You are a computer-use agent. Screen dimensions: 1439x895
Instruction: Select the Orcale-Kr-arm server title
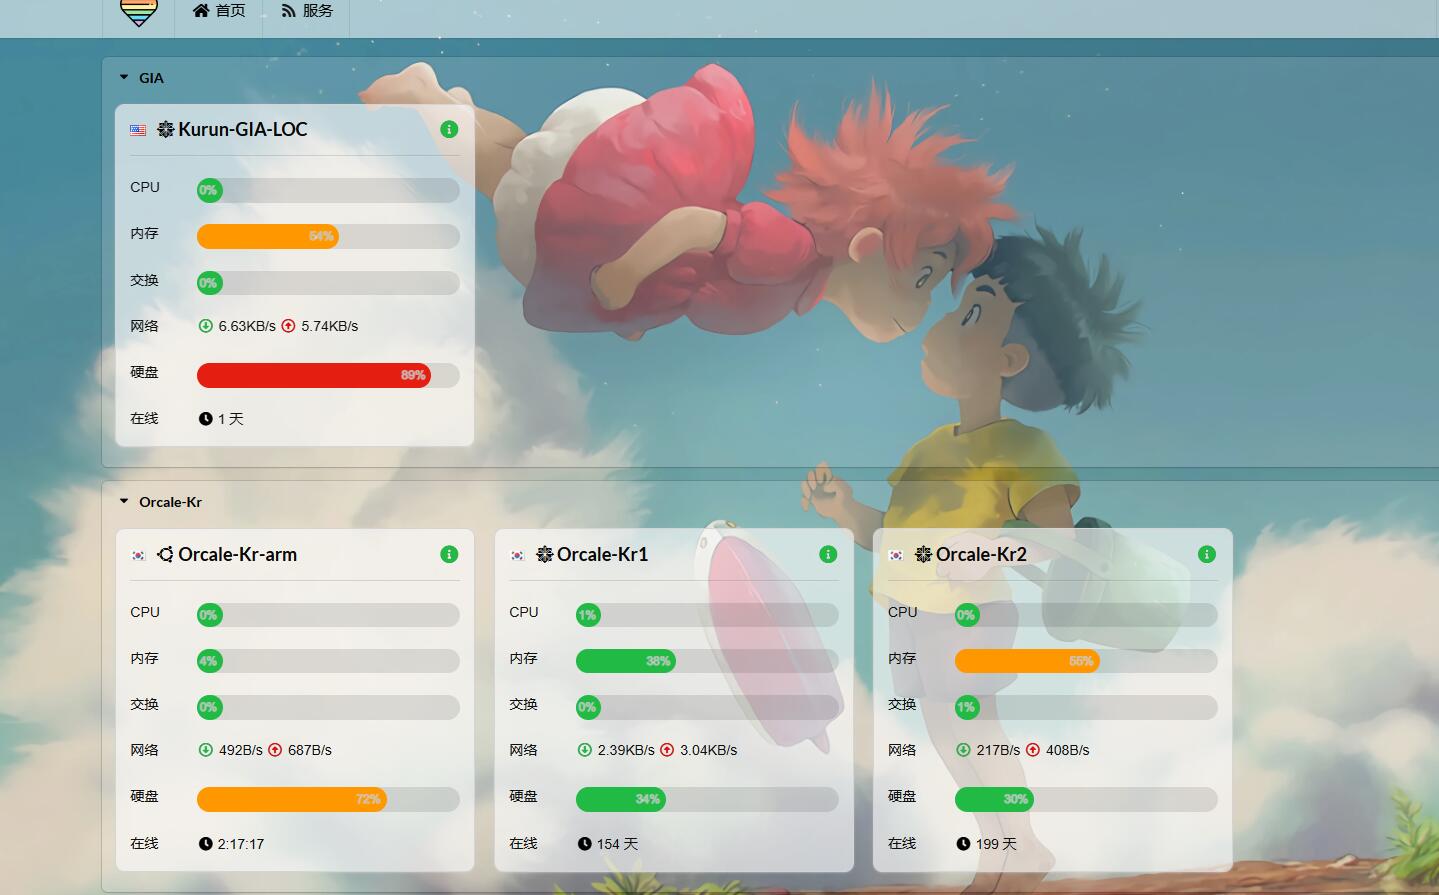coord(237,554)
